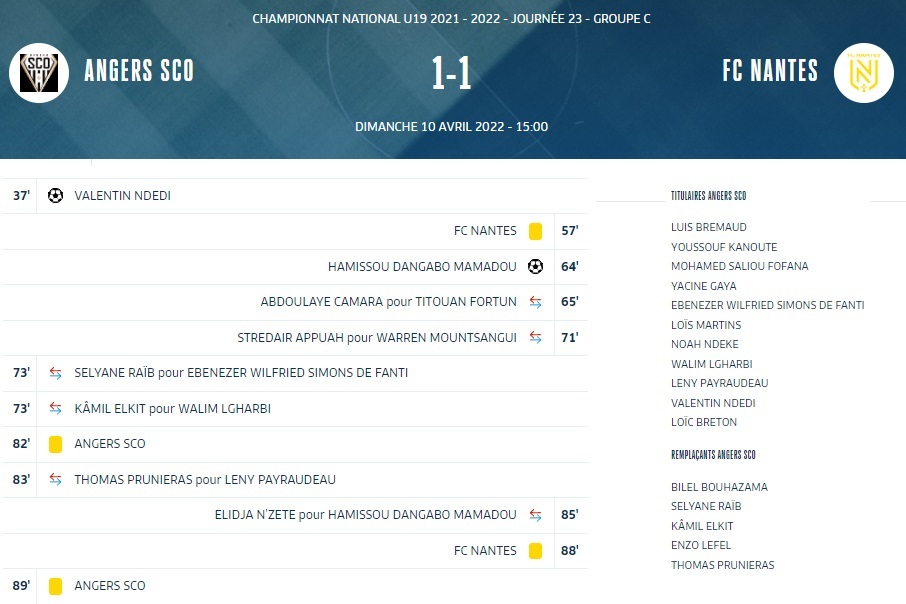Click the yellow card icon at 89'
The image size is (906, 604).
click(x=55, y=586)
